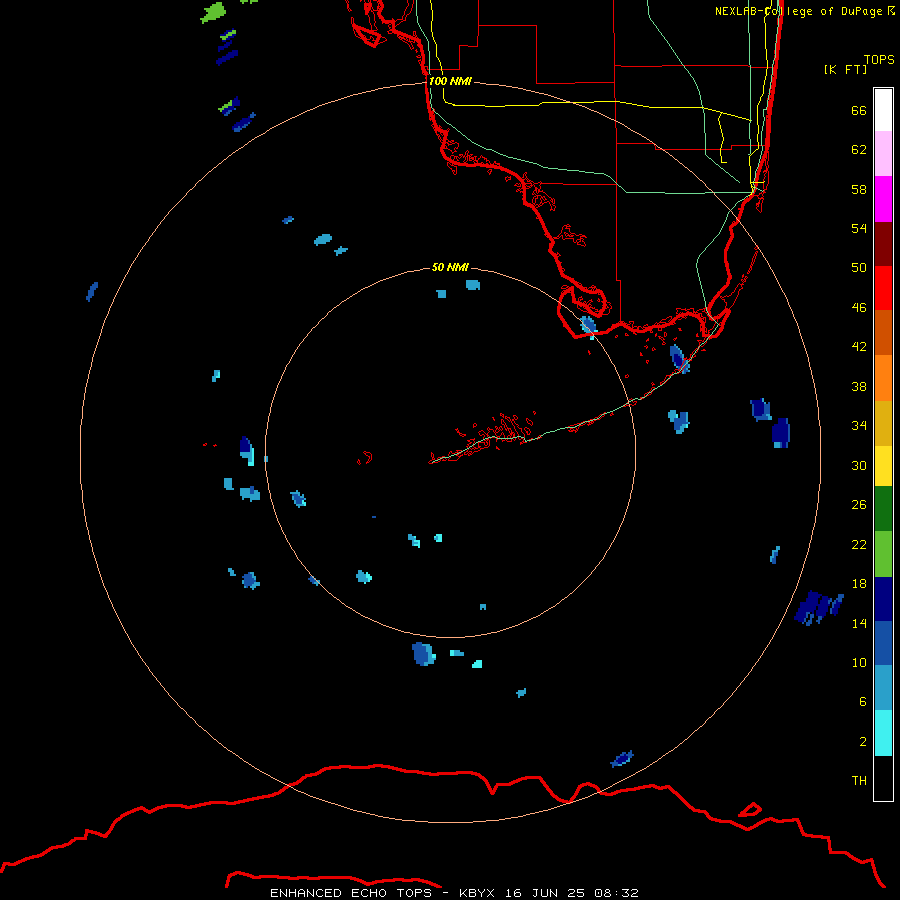900x900 pixels.
Task: Click the legend value "58"
Action: coord(859,189)
